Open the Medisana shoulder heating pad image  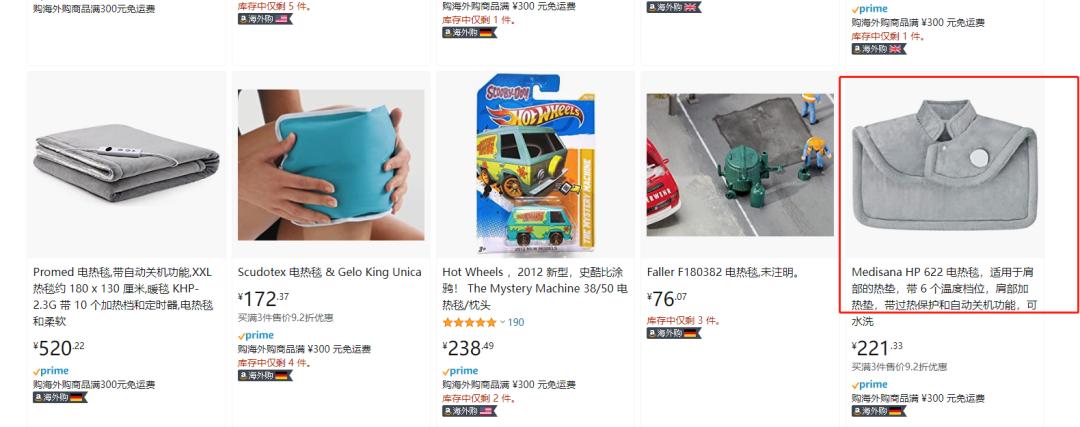pos(944,165)
